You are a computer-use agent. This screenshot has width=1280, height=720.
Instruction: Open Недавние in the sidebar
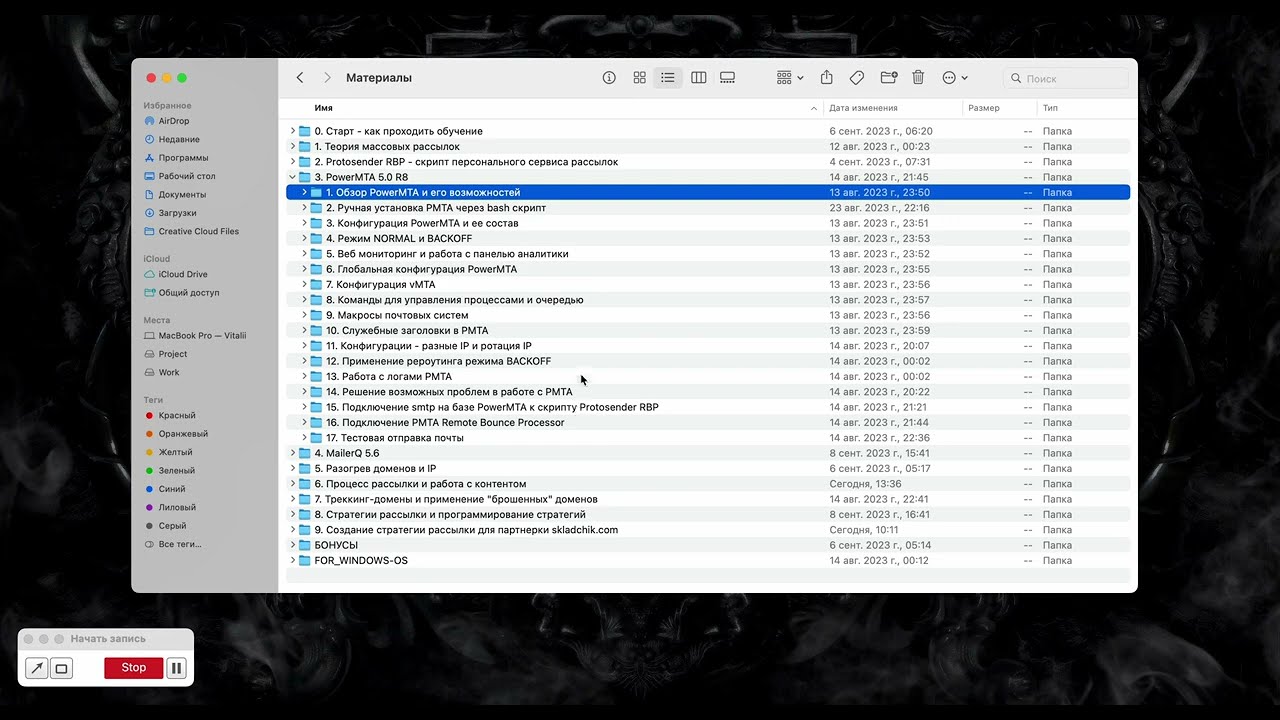tap(179, 140)
